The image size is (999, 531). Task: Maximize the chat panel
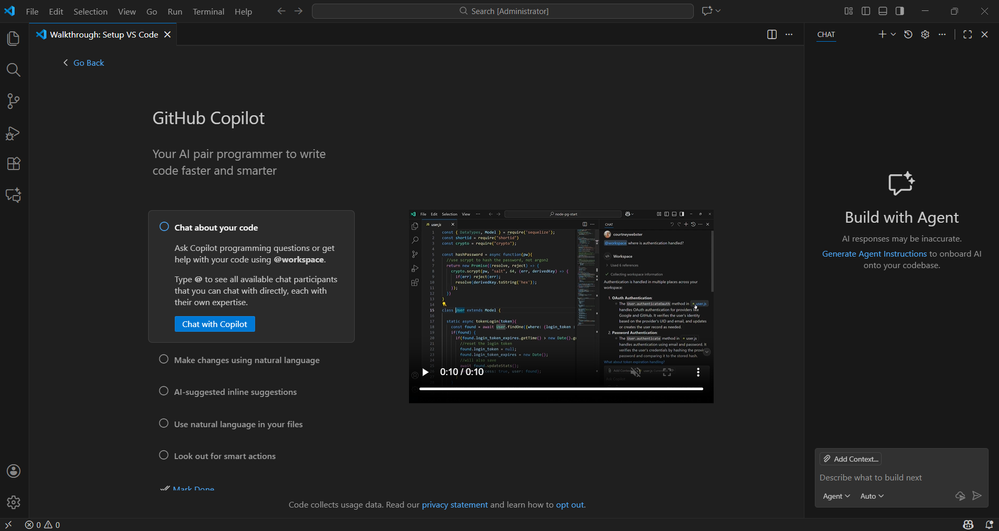(x=967, y=34)
